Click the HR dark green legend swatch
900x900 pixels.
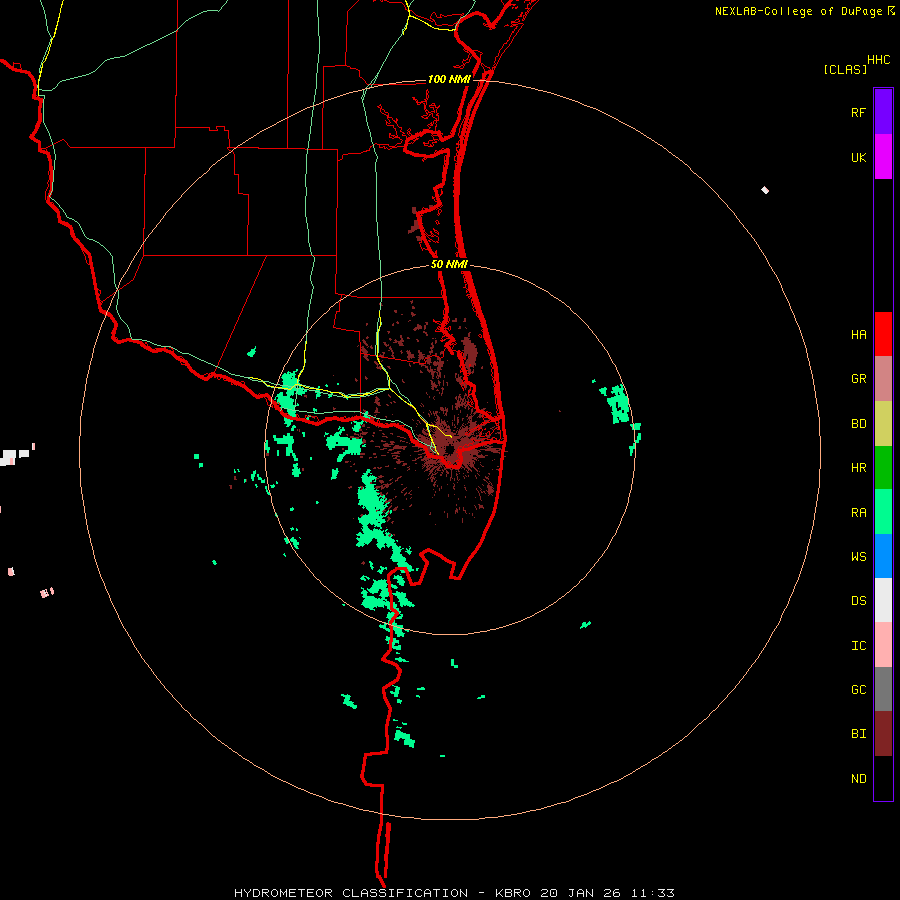pos(883,467)
